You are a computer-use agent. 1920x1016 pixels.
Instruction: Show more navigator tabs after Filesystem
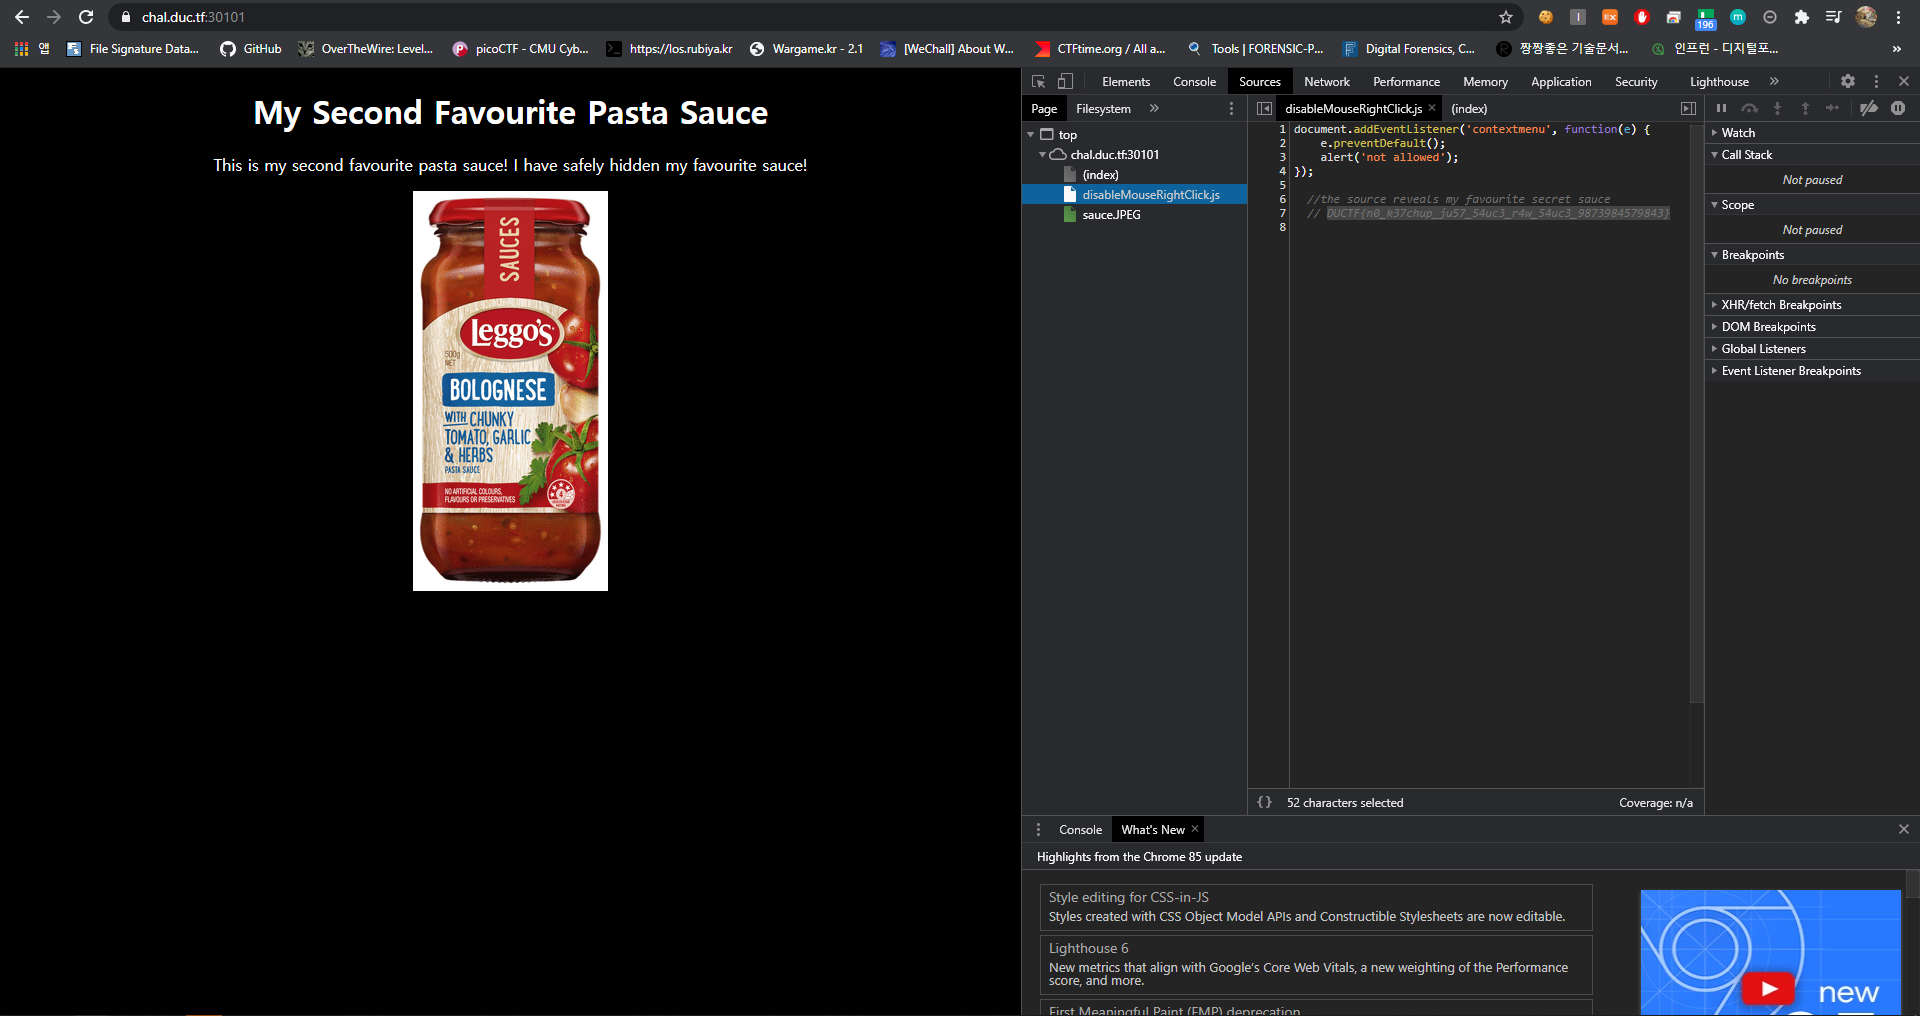(1154, 109)
